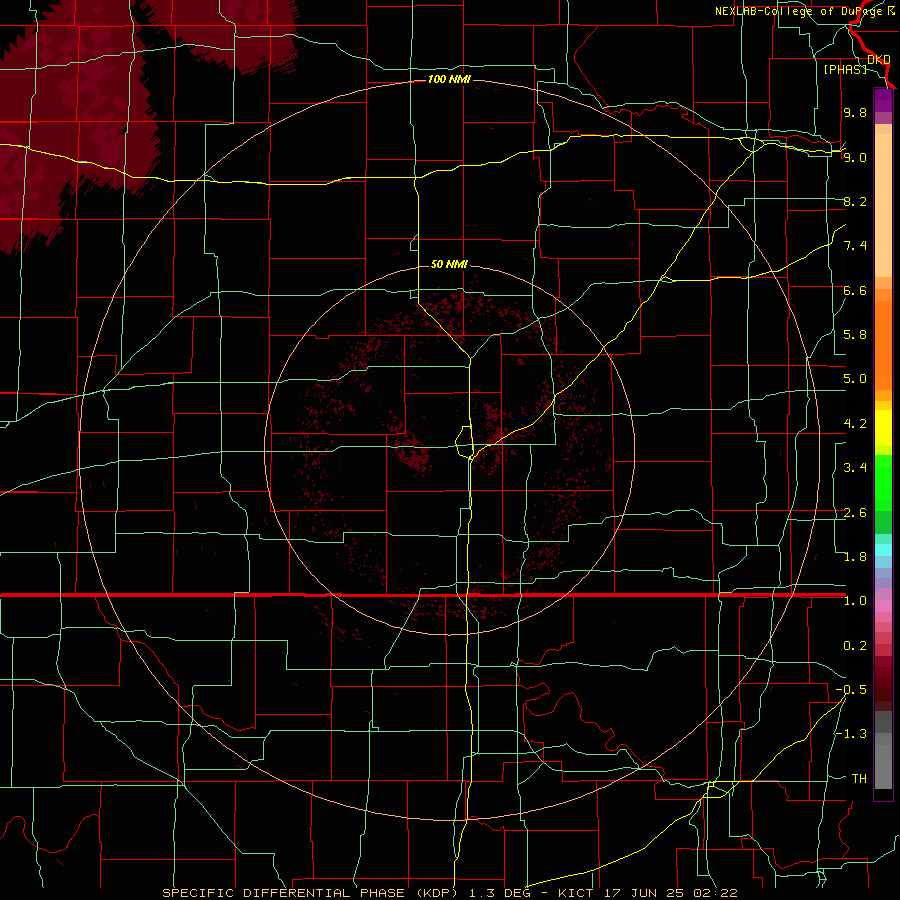Click the 7.4 color scale value
The image size is (900, 900).
[855, 246]
